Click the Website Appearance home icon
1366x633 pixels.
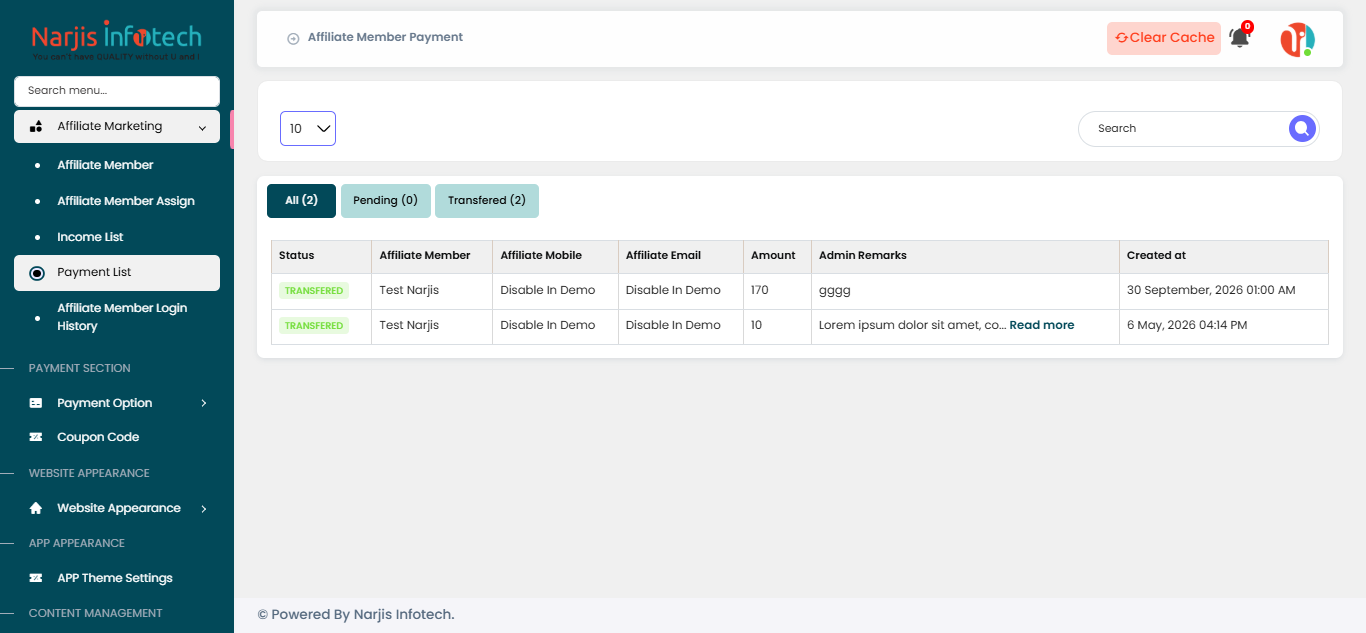tap(36, 508)
